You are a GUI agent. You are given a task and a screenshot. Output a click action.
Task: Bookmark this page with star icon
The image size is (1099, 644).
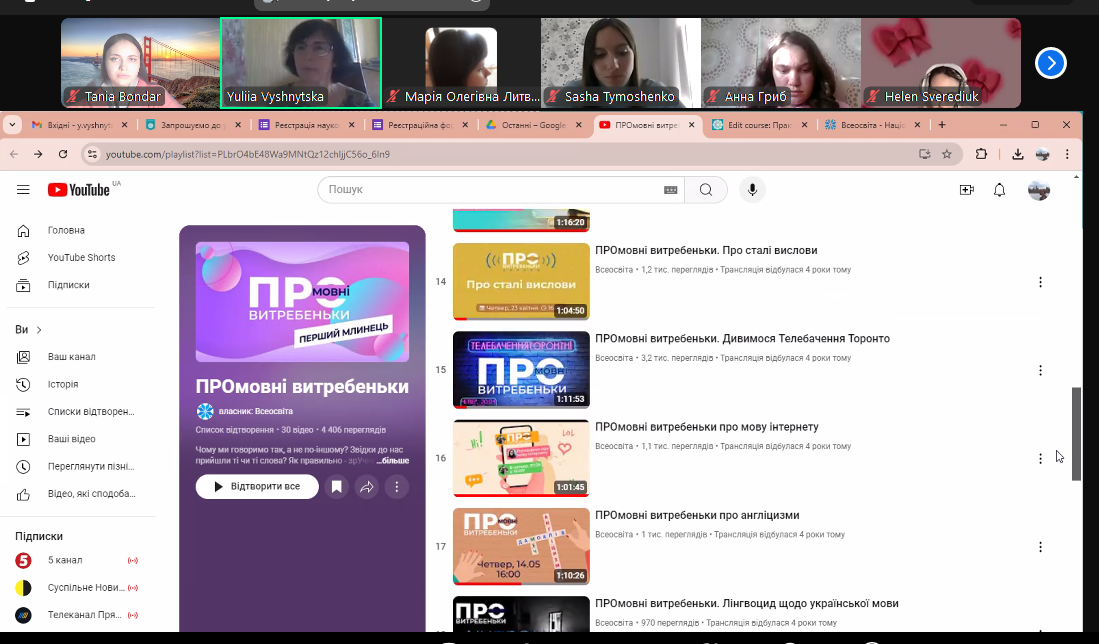click(947, 154)
